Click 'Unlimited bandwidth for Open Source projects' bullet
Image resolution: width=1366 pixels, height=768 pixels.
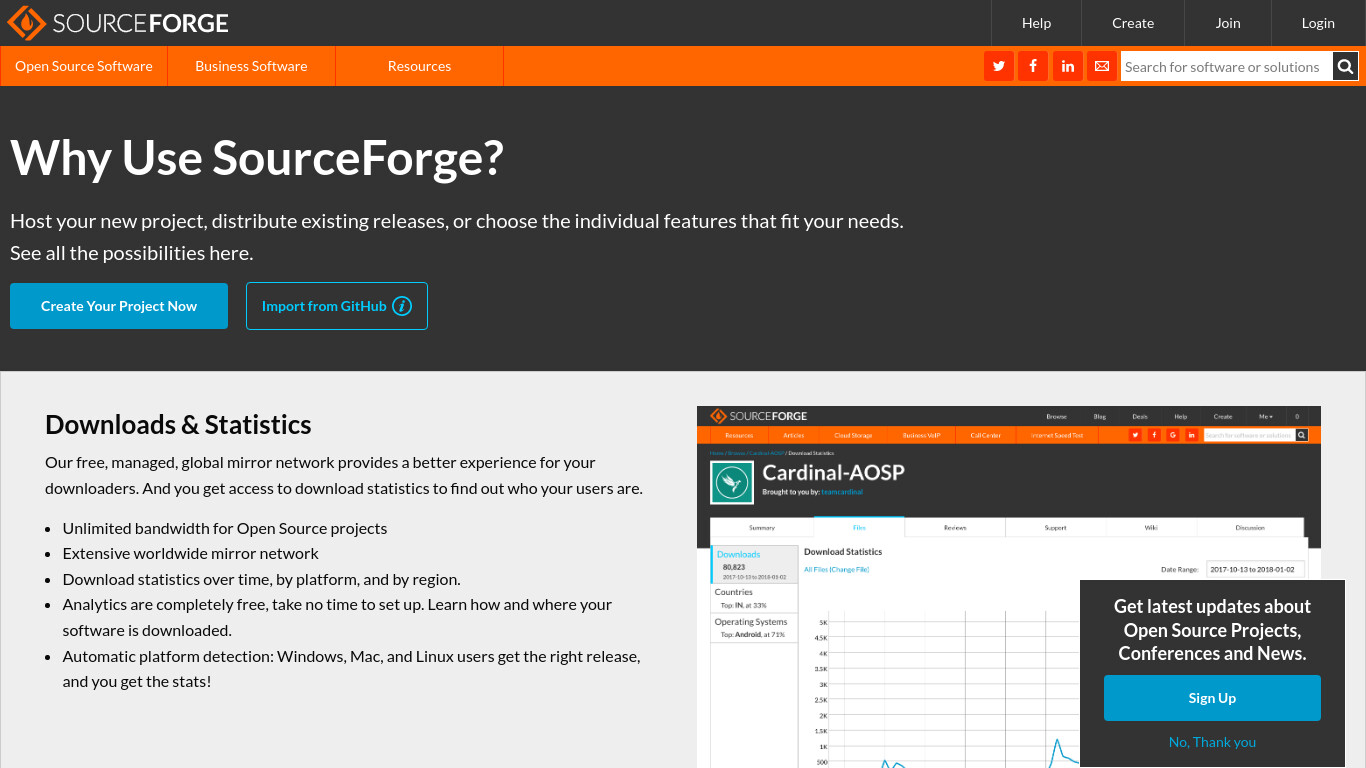tap(225, 528)
